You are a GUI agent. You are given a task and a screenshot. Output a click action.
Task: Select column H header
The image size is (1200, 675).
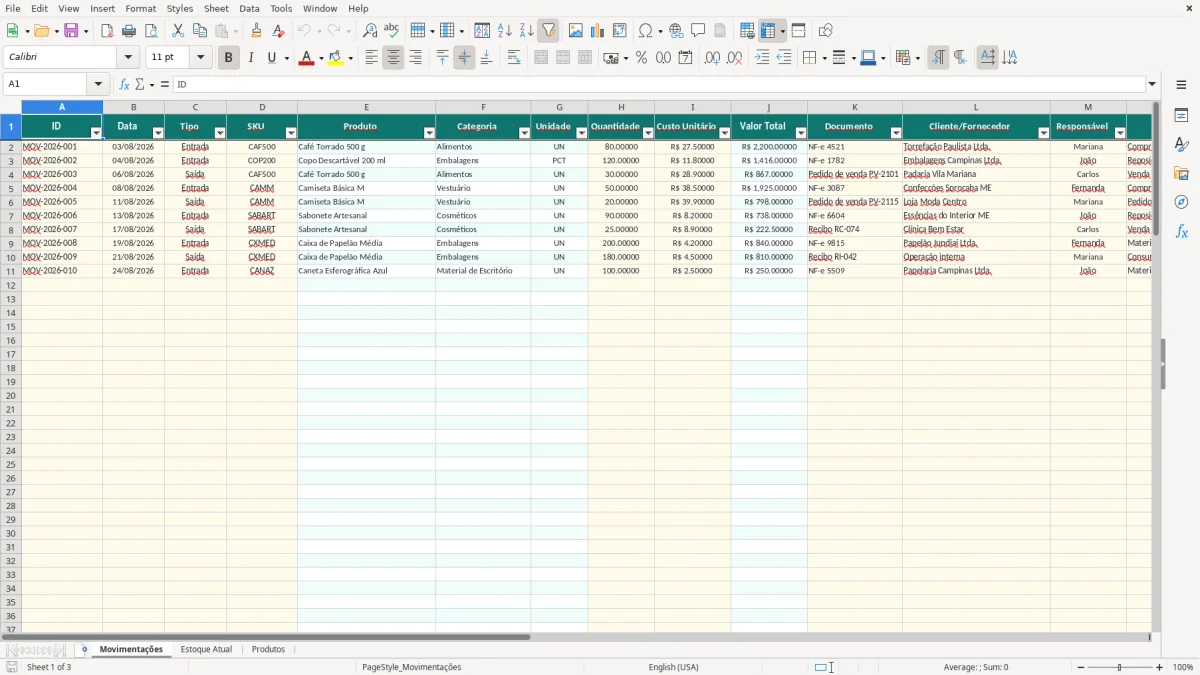(621, 107)
